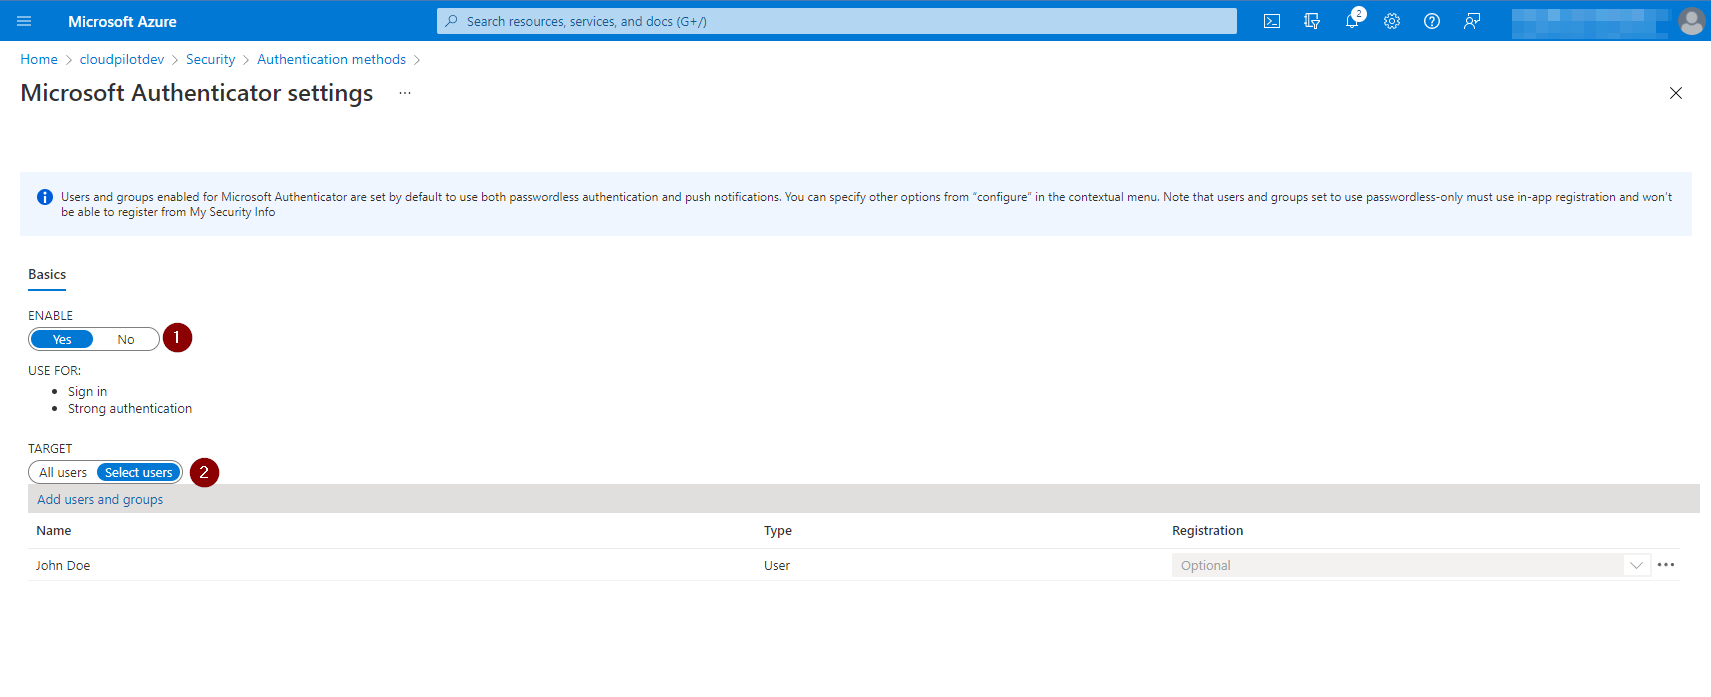
Task: Open the ellipsis next to the page title
Action: (x=405, y=93)
